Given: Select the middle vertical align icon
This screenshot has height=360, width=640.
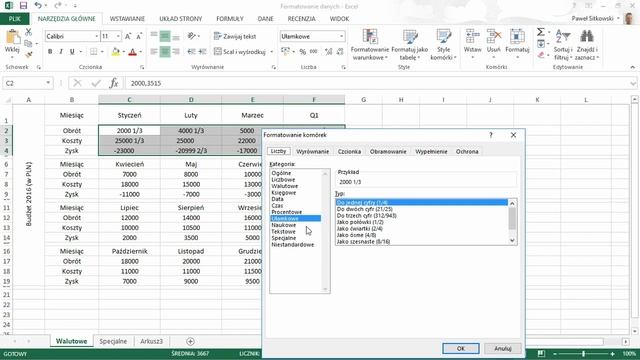Looking at the screenshot, I should [165, 36].
